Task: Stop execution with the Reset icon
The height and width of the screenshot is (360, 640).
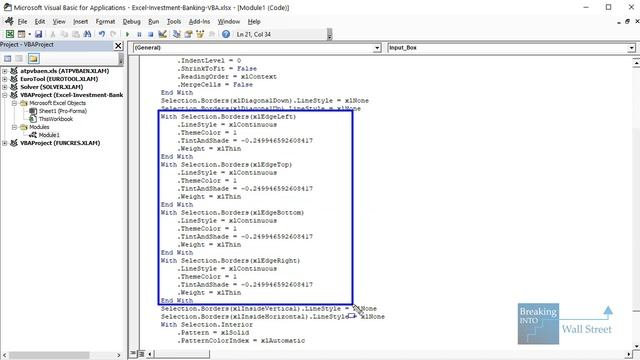Action: coord(151,34)
